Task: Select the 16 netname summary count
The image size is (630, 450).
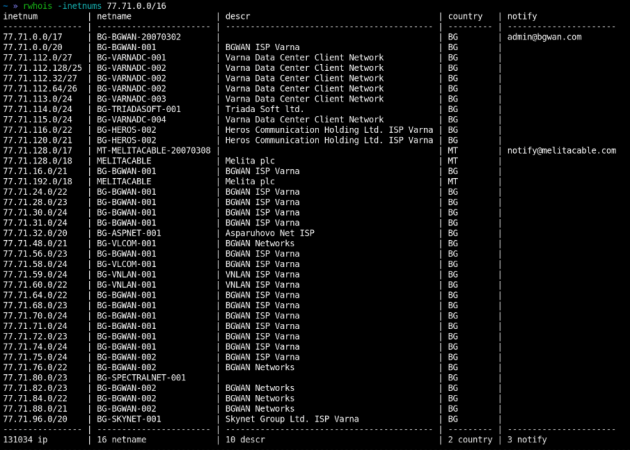Action: click(124, 439)
